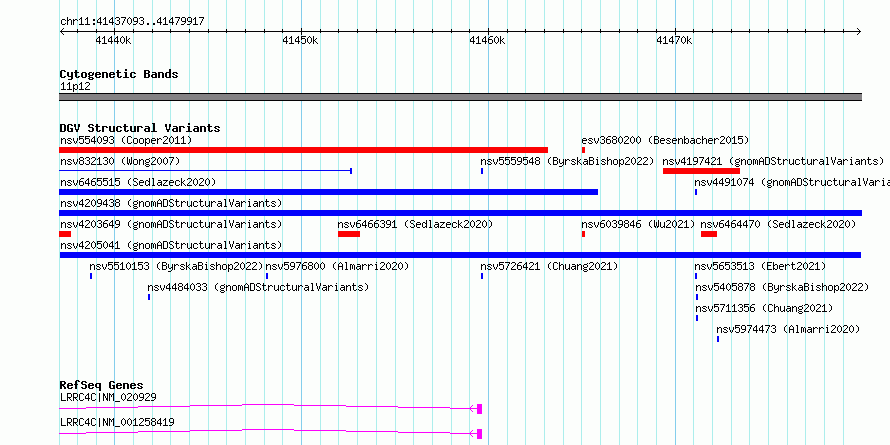Screen dimensions: 890x445
Task: Select red bar under nsv4197421
Action: (x=701, y=171)
